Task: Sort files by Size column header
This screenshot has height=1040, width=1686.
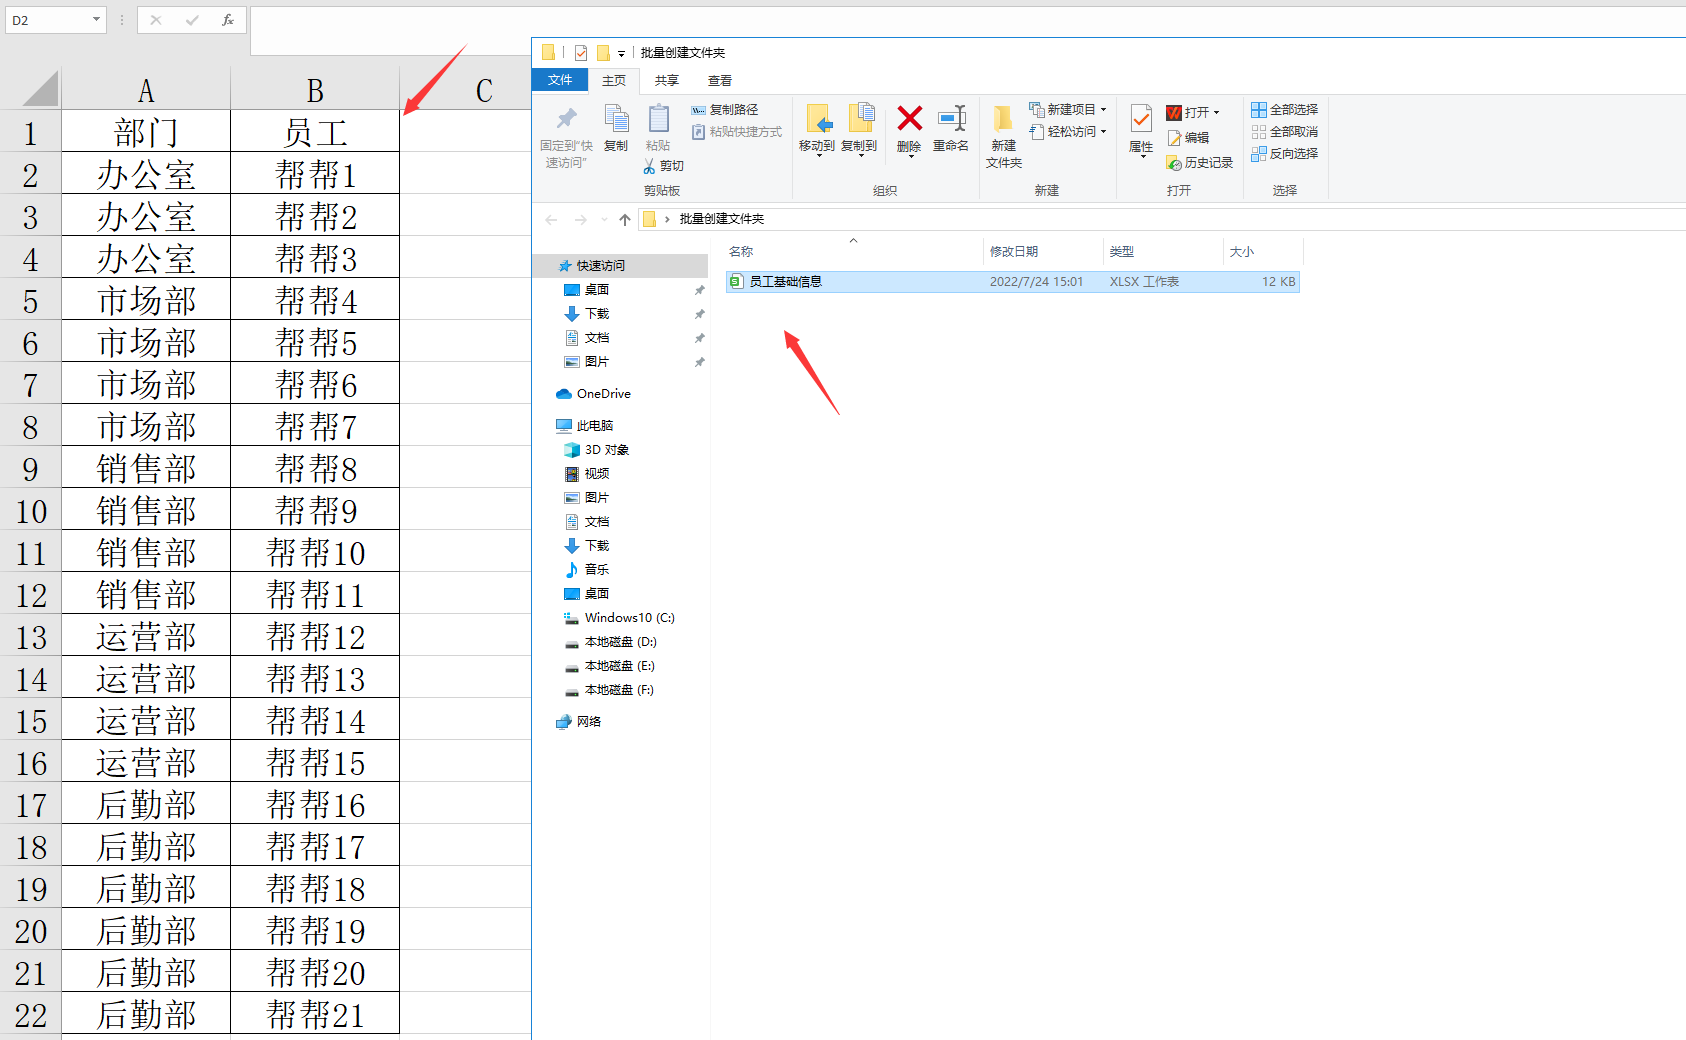Action: pos(1263,252)
